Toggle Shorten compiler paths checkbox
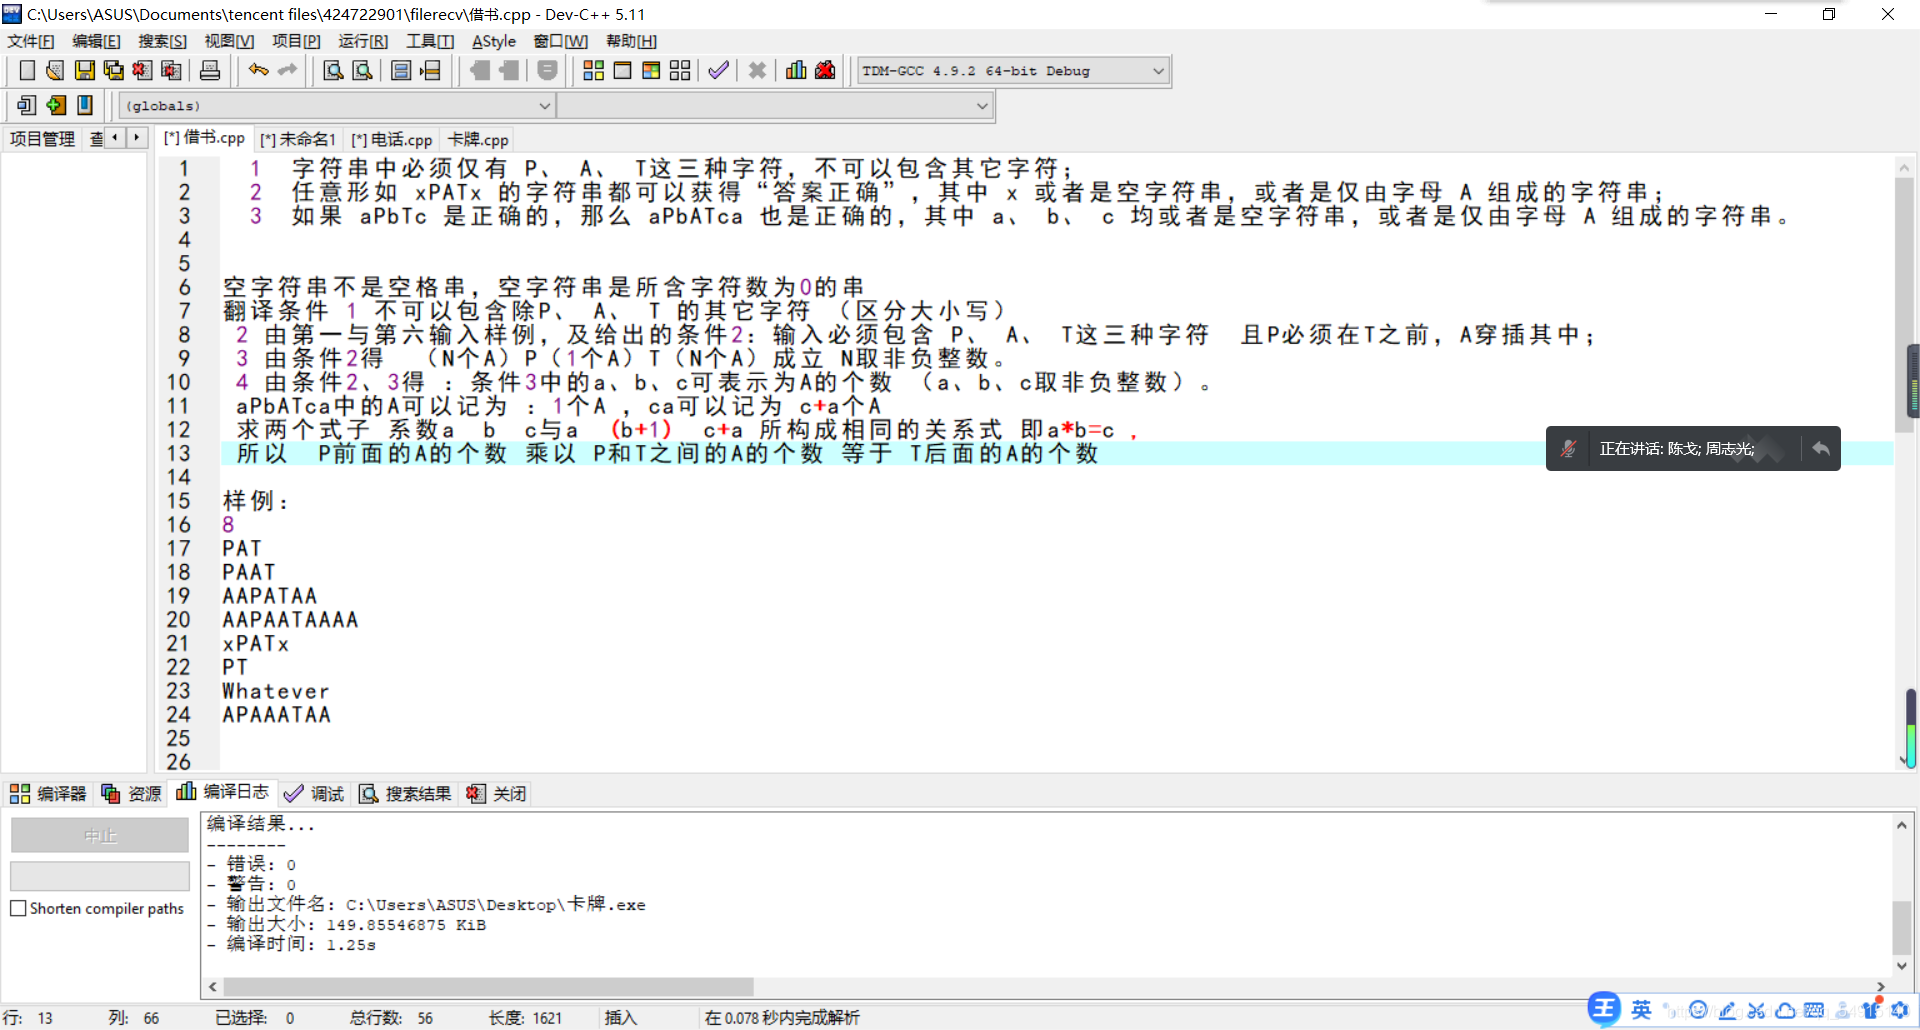 [18, 908]
